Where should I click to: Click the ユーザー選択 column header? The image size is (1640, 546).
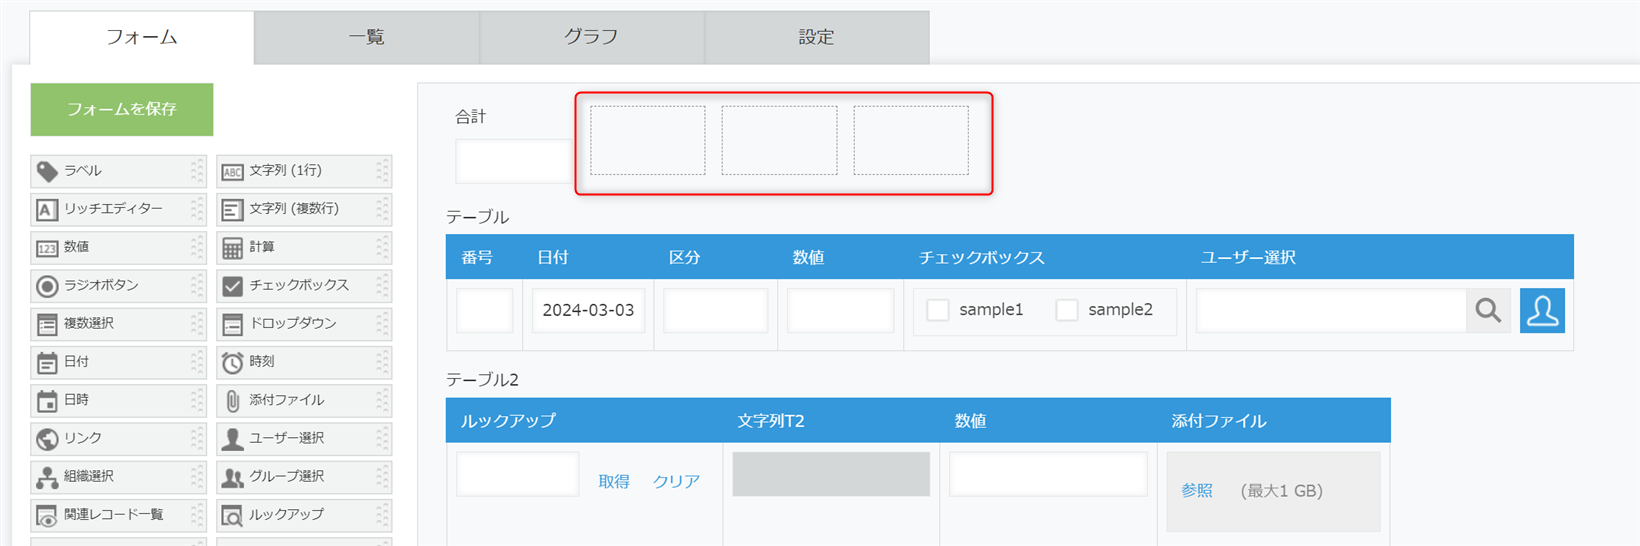pos(1248,257)
